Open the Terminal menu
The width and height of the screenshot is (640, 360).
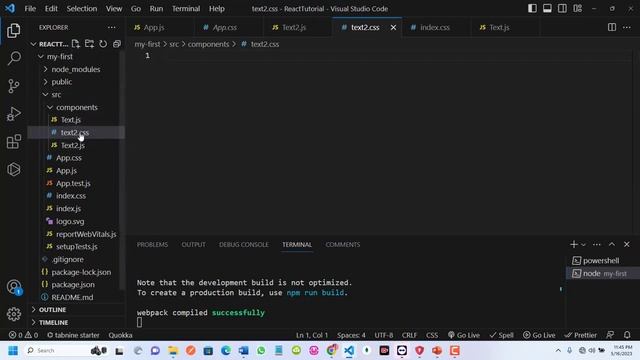(186, 9)
